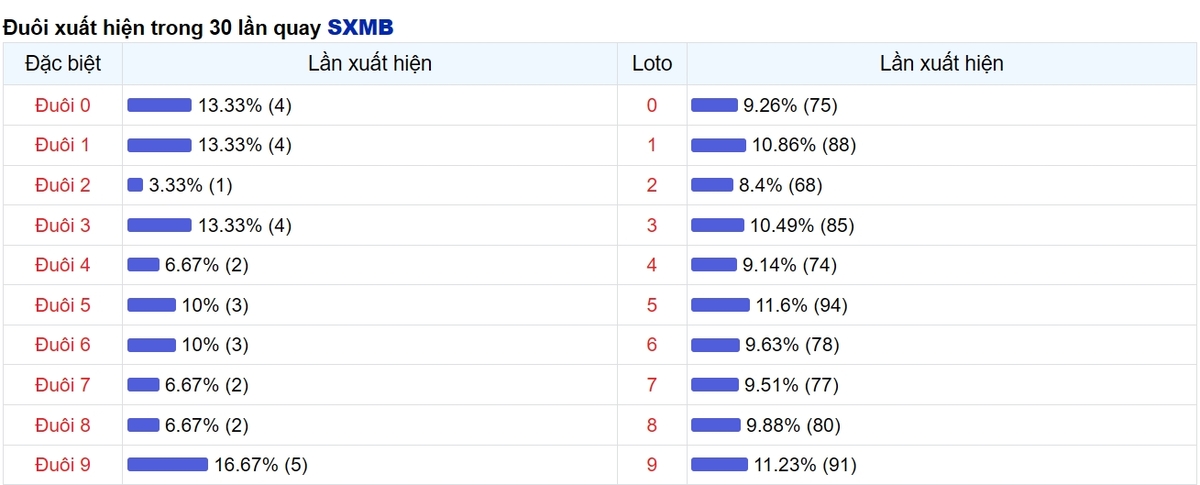Click the Đặc biệt column header
Viewport: 1200px width, 485px height.
pos(62,64)
